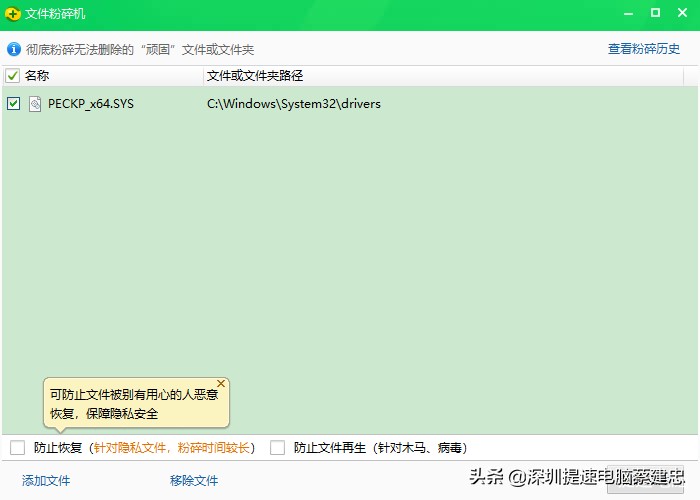This screenshot has height=500, width=700.
Task: Click 移除文件 to remove the file
Action: pyautogui.click(x=194, y=480)
